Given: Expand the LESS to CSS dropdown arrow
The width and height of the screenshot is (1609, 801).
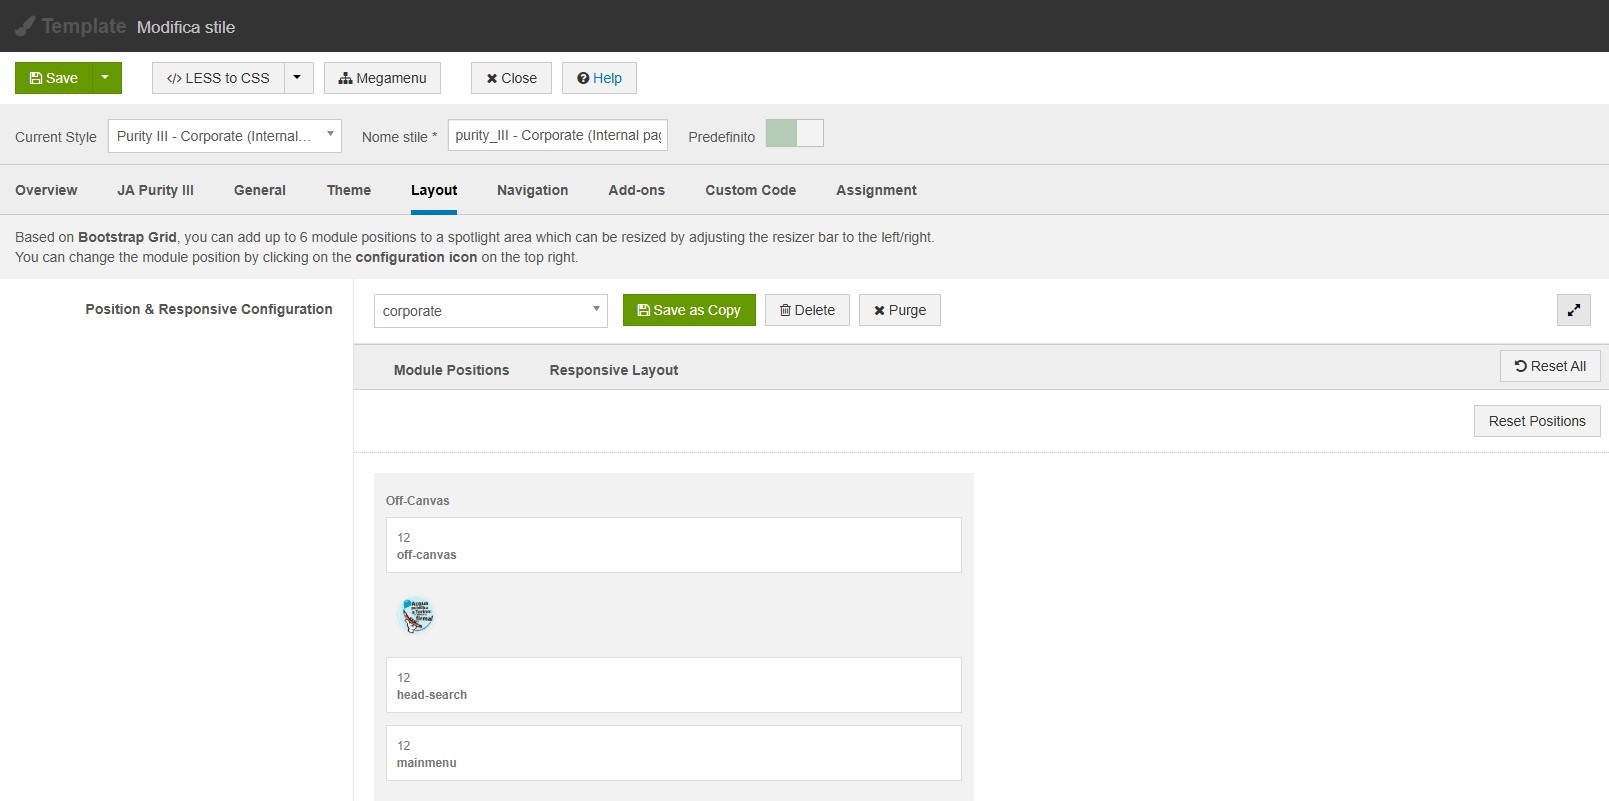Looking at the screenshot, I should [297, 78].
